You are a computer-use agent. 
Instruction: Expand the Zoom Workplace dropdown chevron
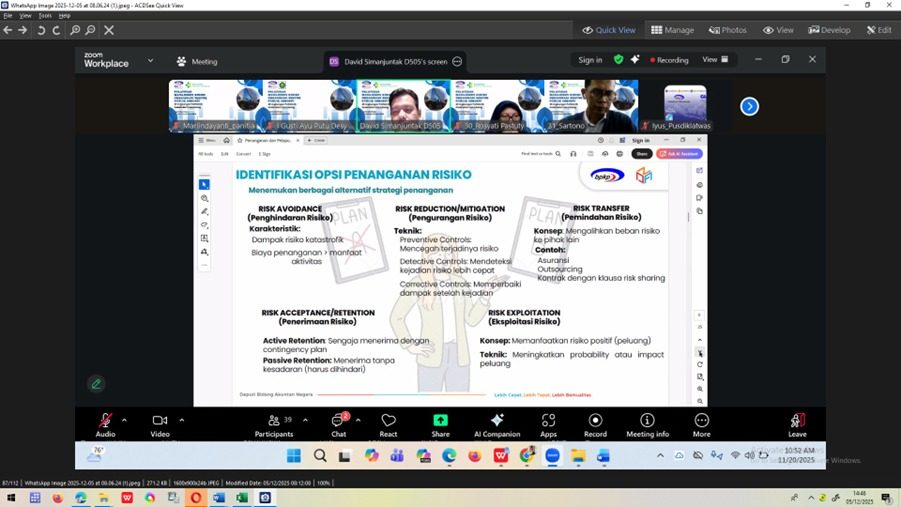151,60
